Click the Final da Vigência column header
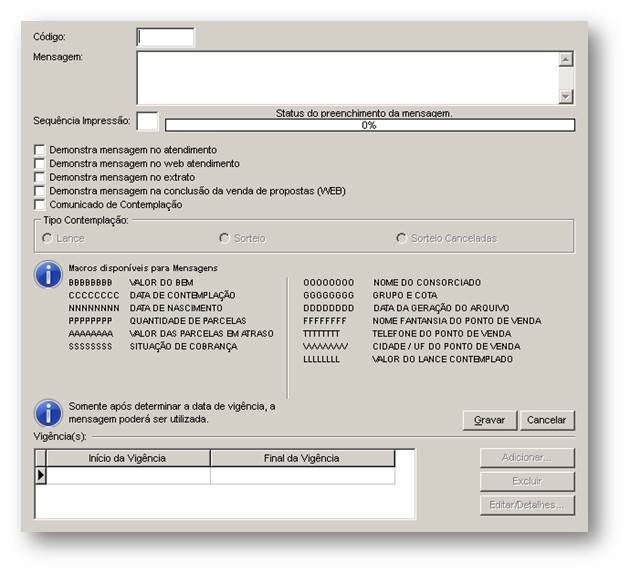The image size is (630, 574). (302, 458)
